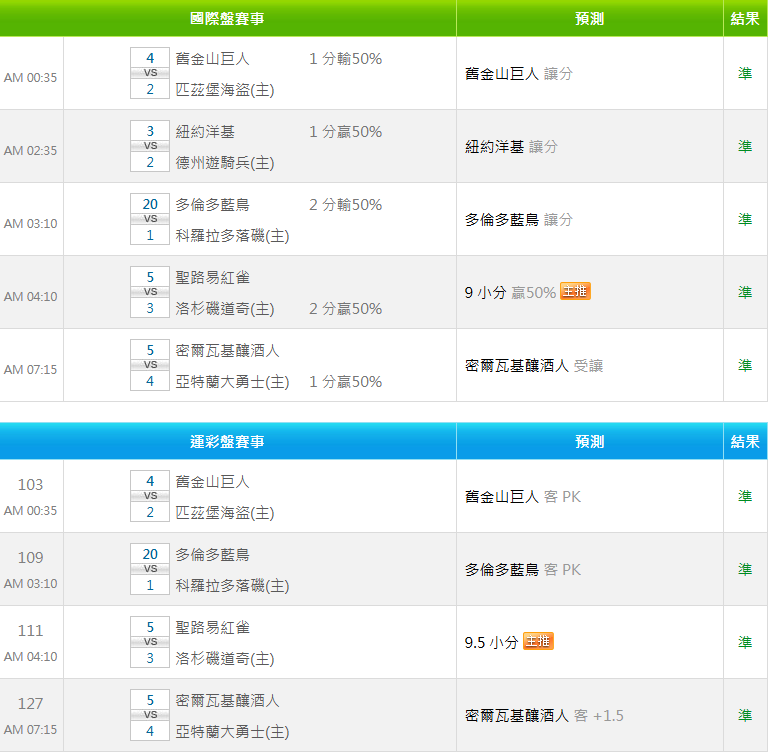
Task: Open 紐約洋基 team link in match row
Action: (x=205, y=131)
